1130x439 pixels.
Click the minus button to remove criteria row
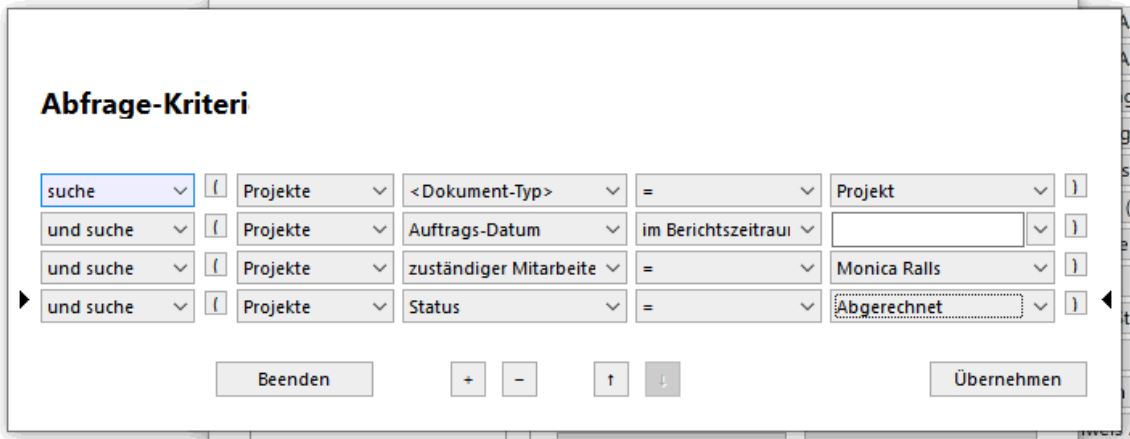(519, 380)
